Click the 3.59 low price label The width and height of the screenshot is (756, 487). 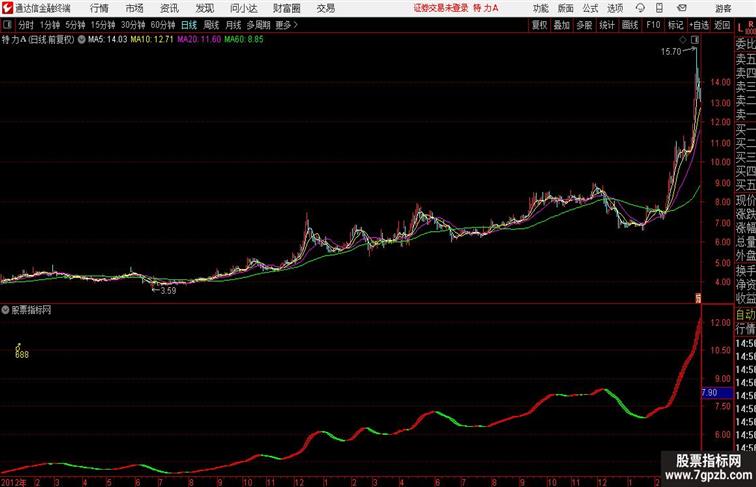[x=168, y=291]
